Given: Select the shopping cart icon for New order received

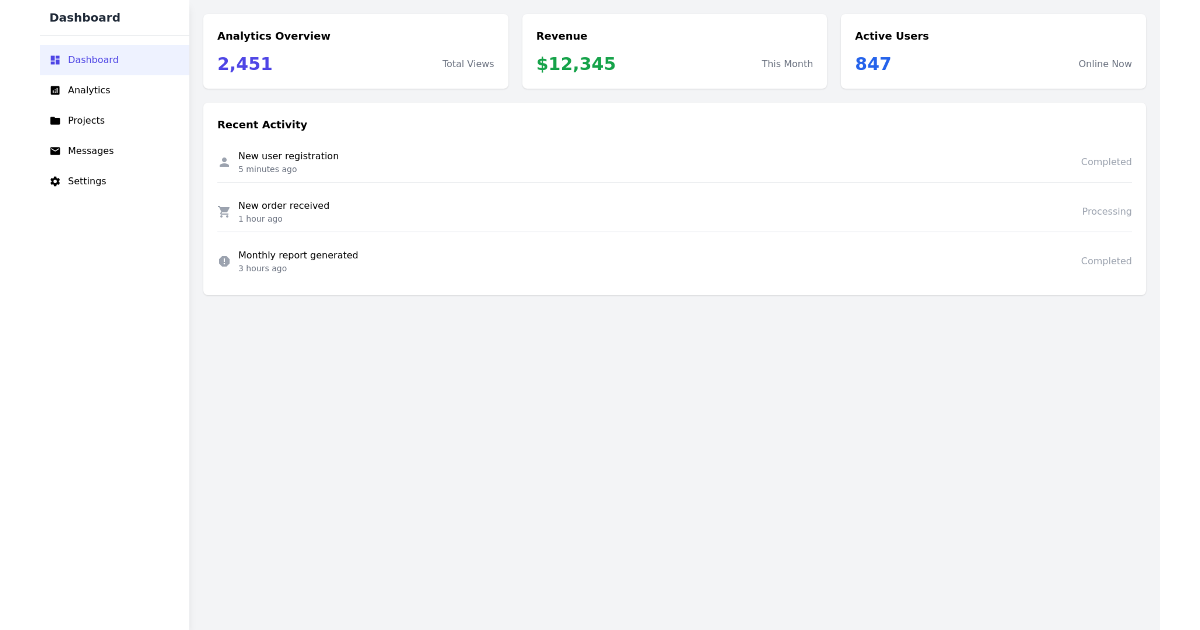Looking at the screenshot, I should coord(224,211).
